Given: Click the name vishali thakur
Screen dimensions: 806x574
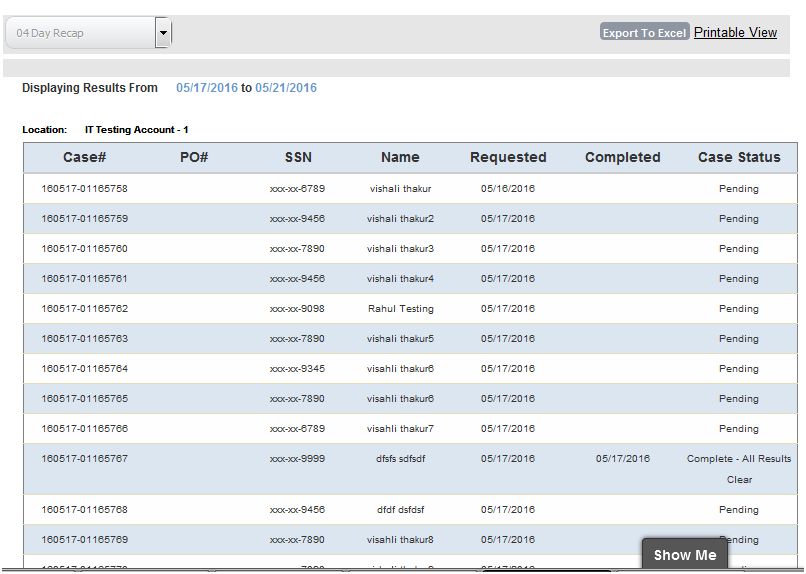Looking at the screenshot, I should [x=400, y=189].
